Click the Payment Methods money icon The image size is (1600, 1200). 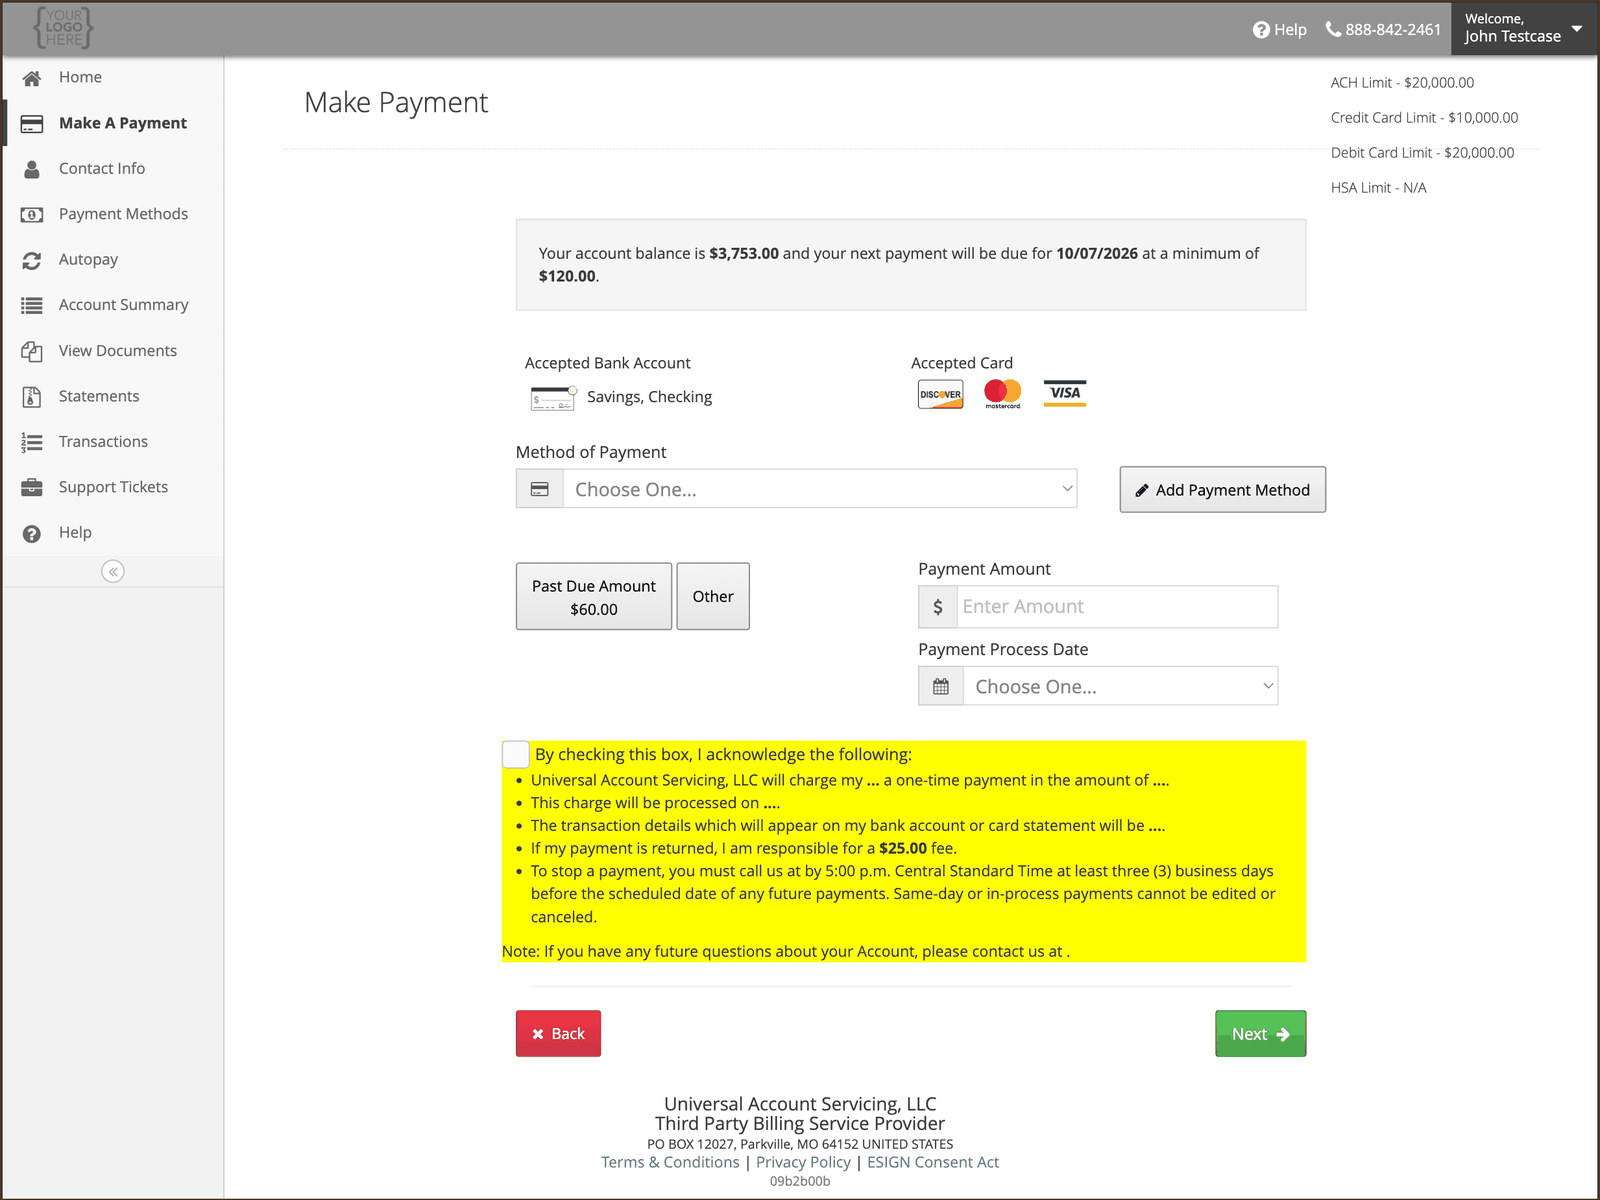click(32, 215)
